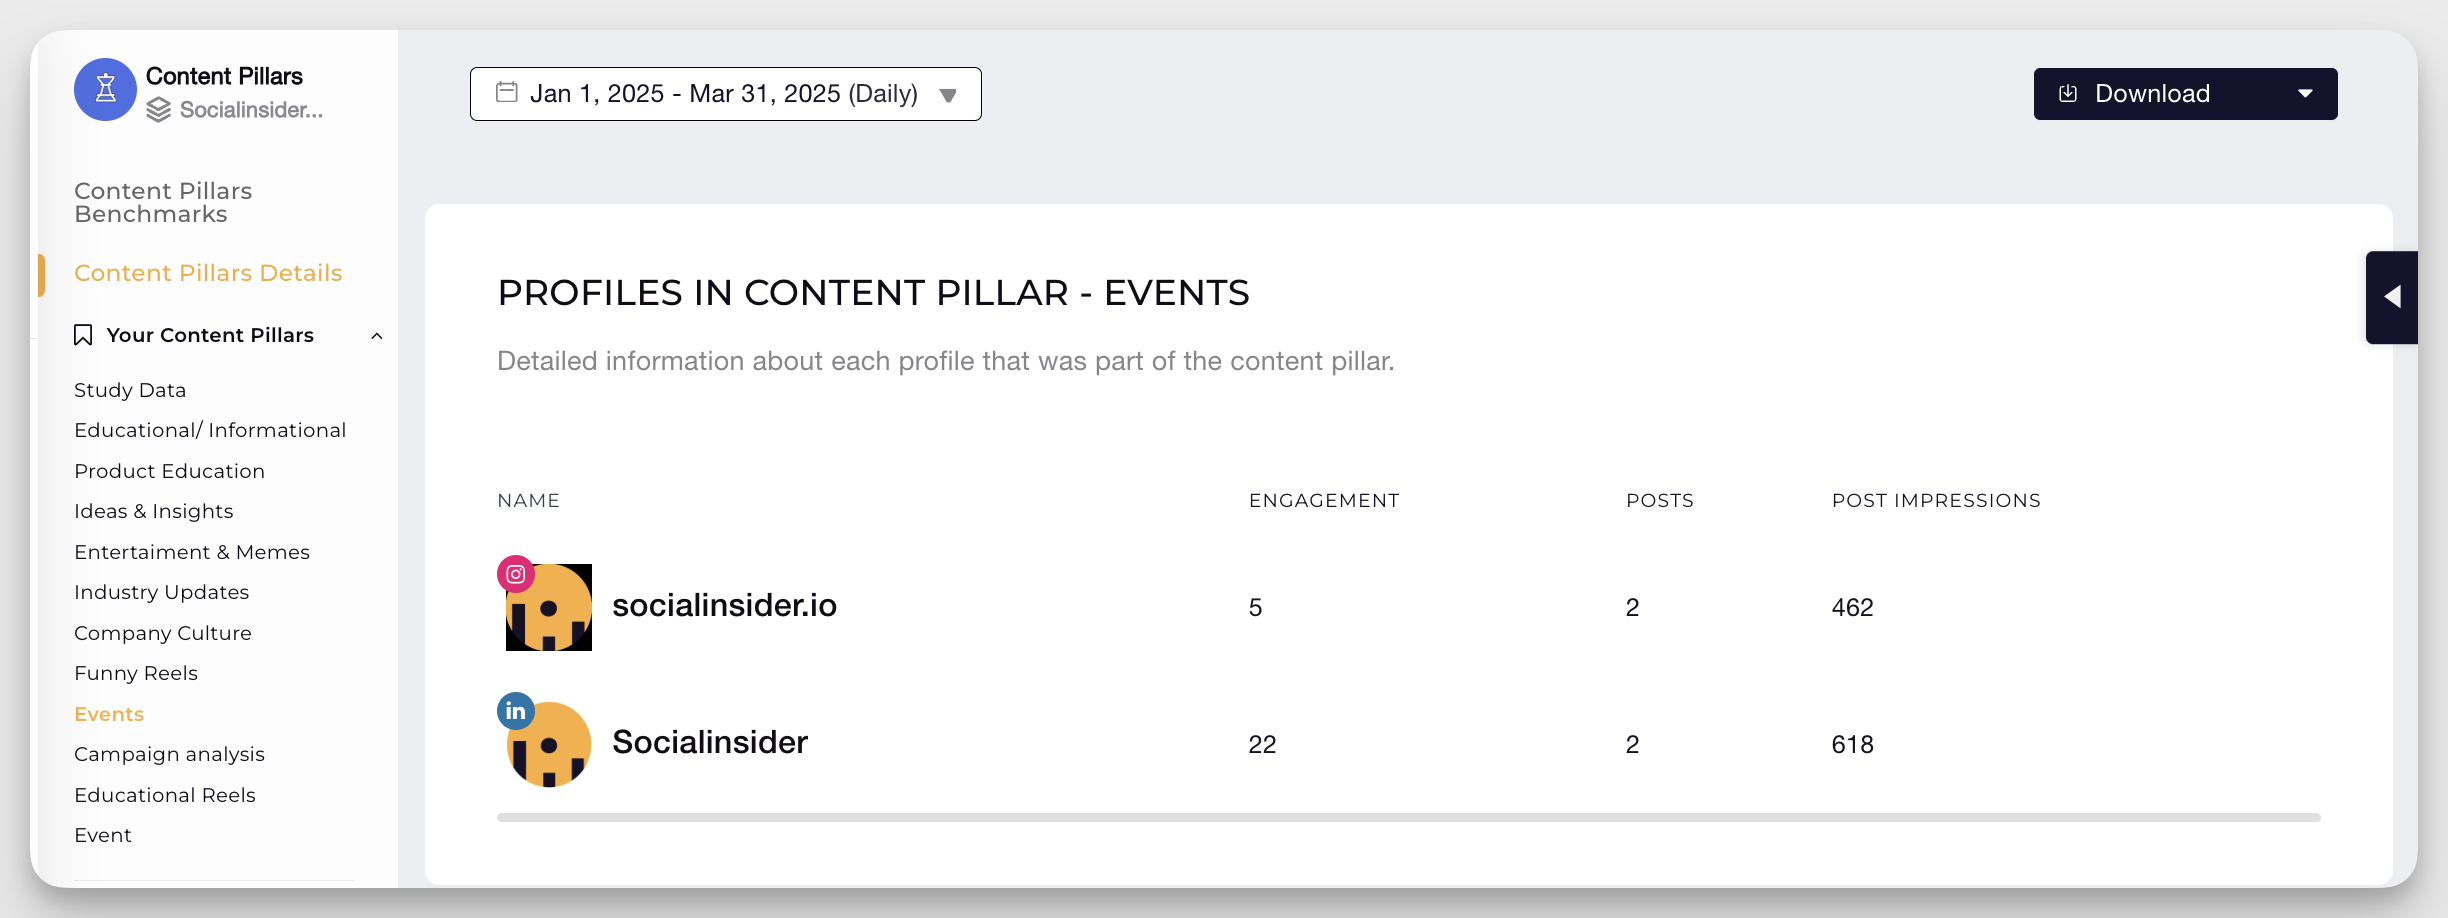Click impressions value 618
Viewport: 2448px width, 918px height.
(x=1852, y=744)
